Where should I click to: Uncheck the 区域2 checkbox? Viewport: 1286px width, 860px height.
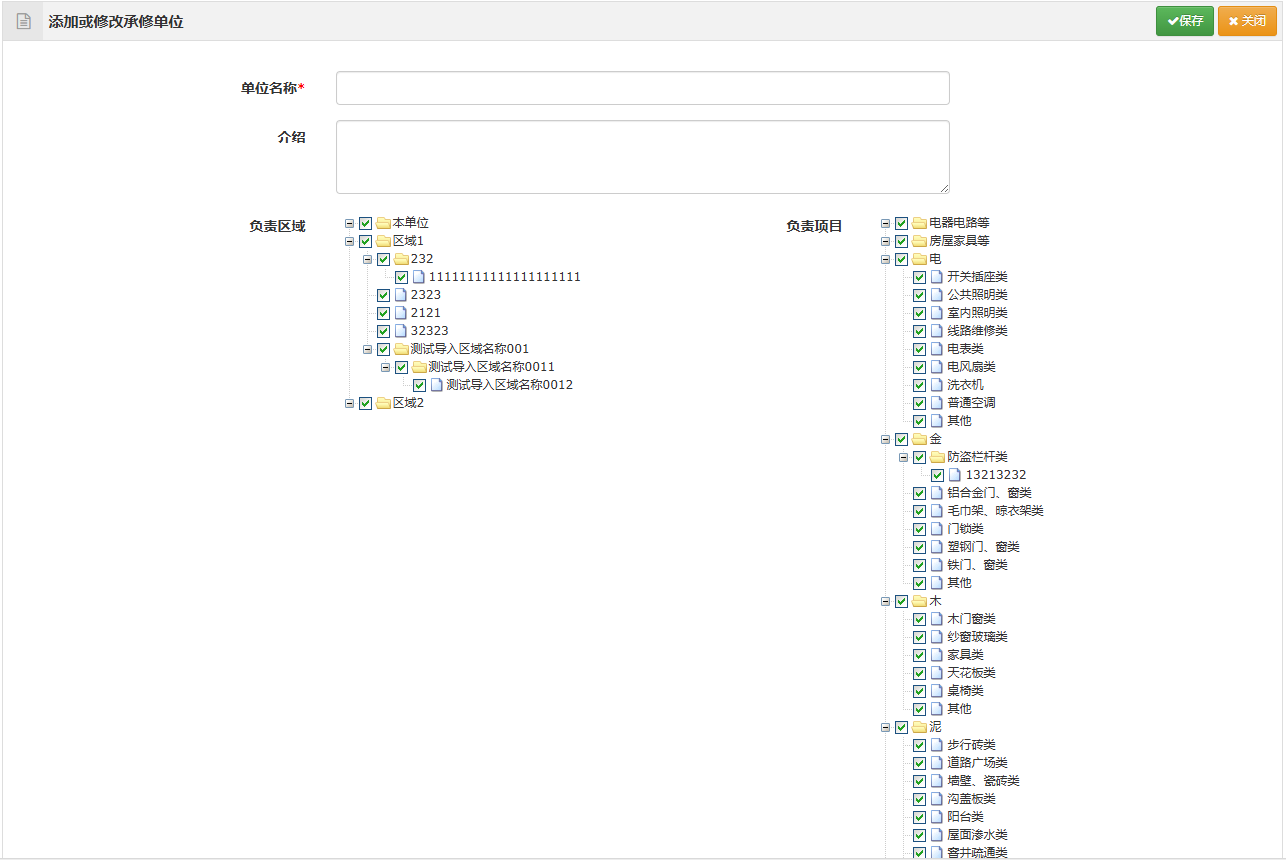[365, 403]
